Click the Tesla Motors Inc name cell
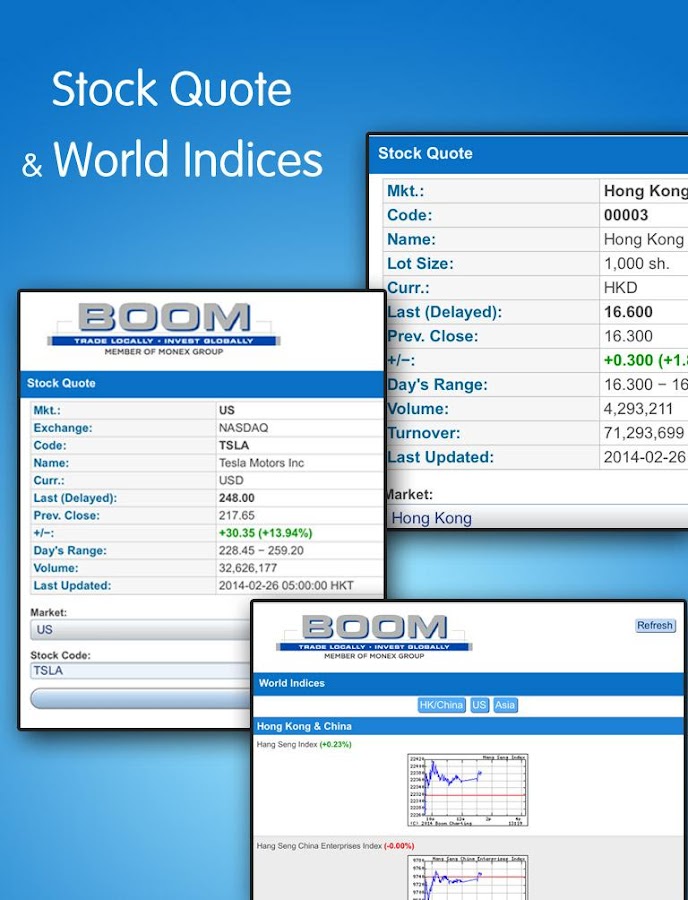 261,463
